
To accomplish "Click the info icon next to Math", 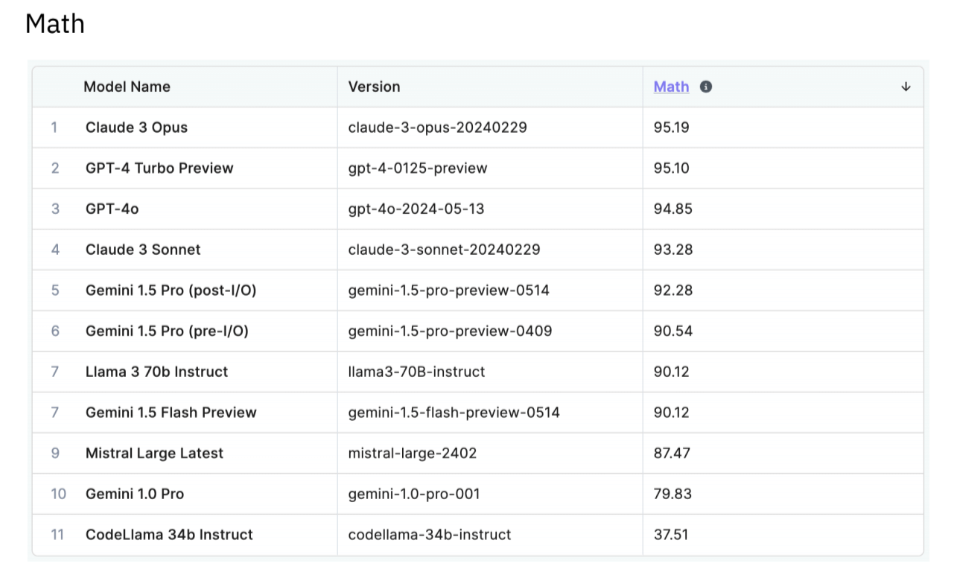I will coord(706,87).
